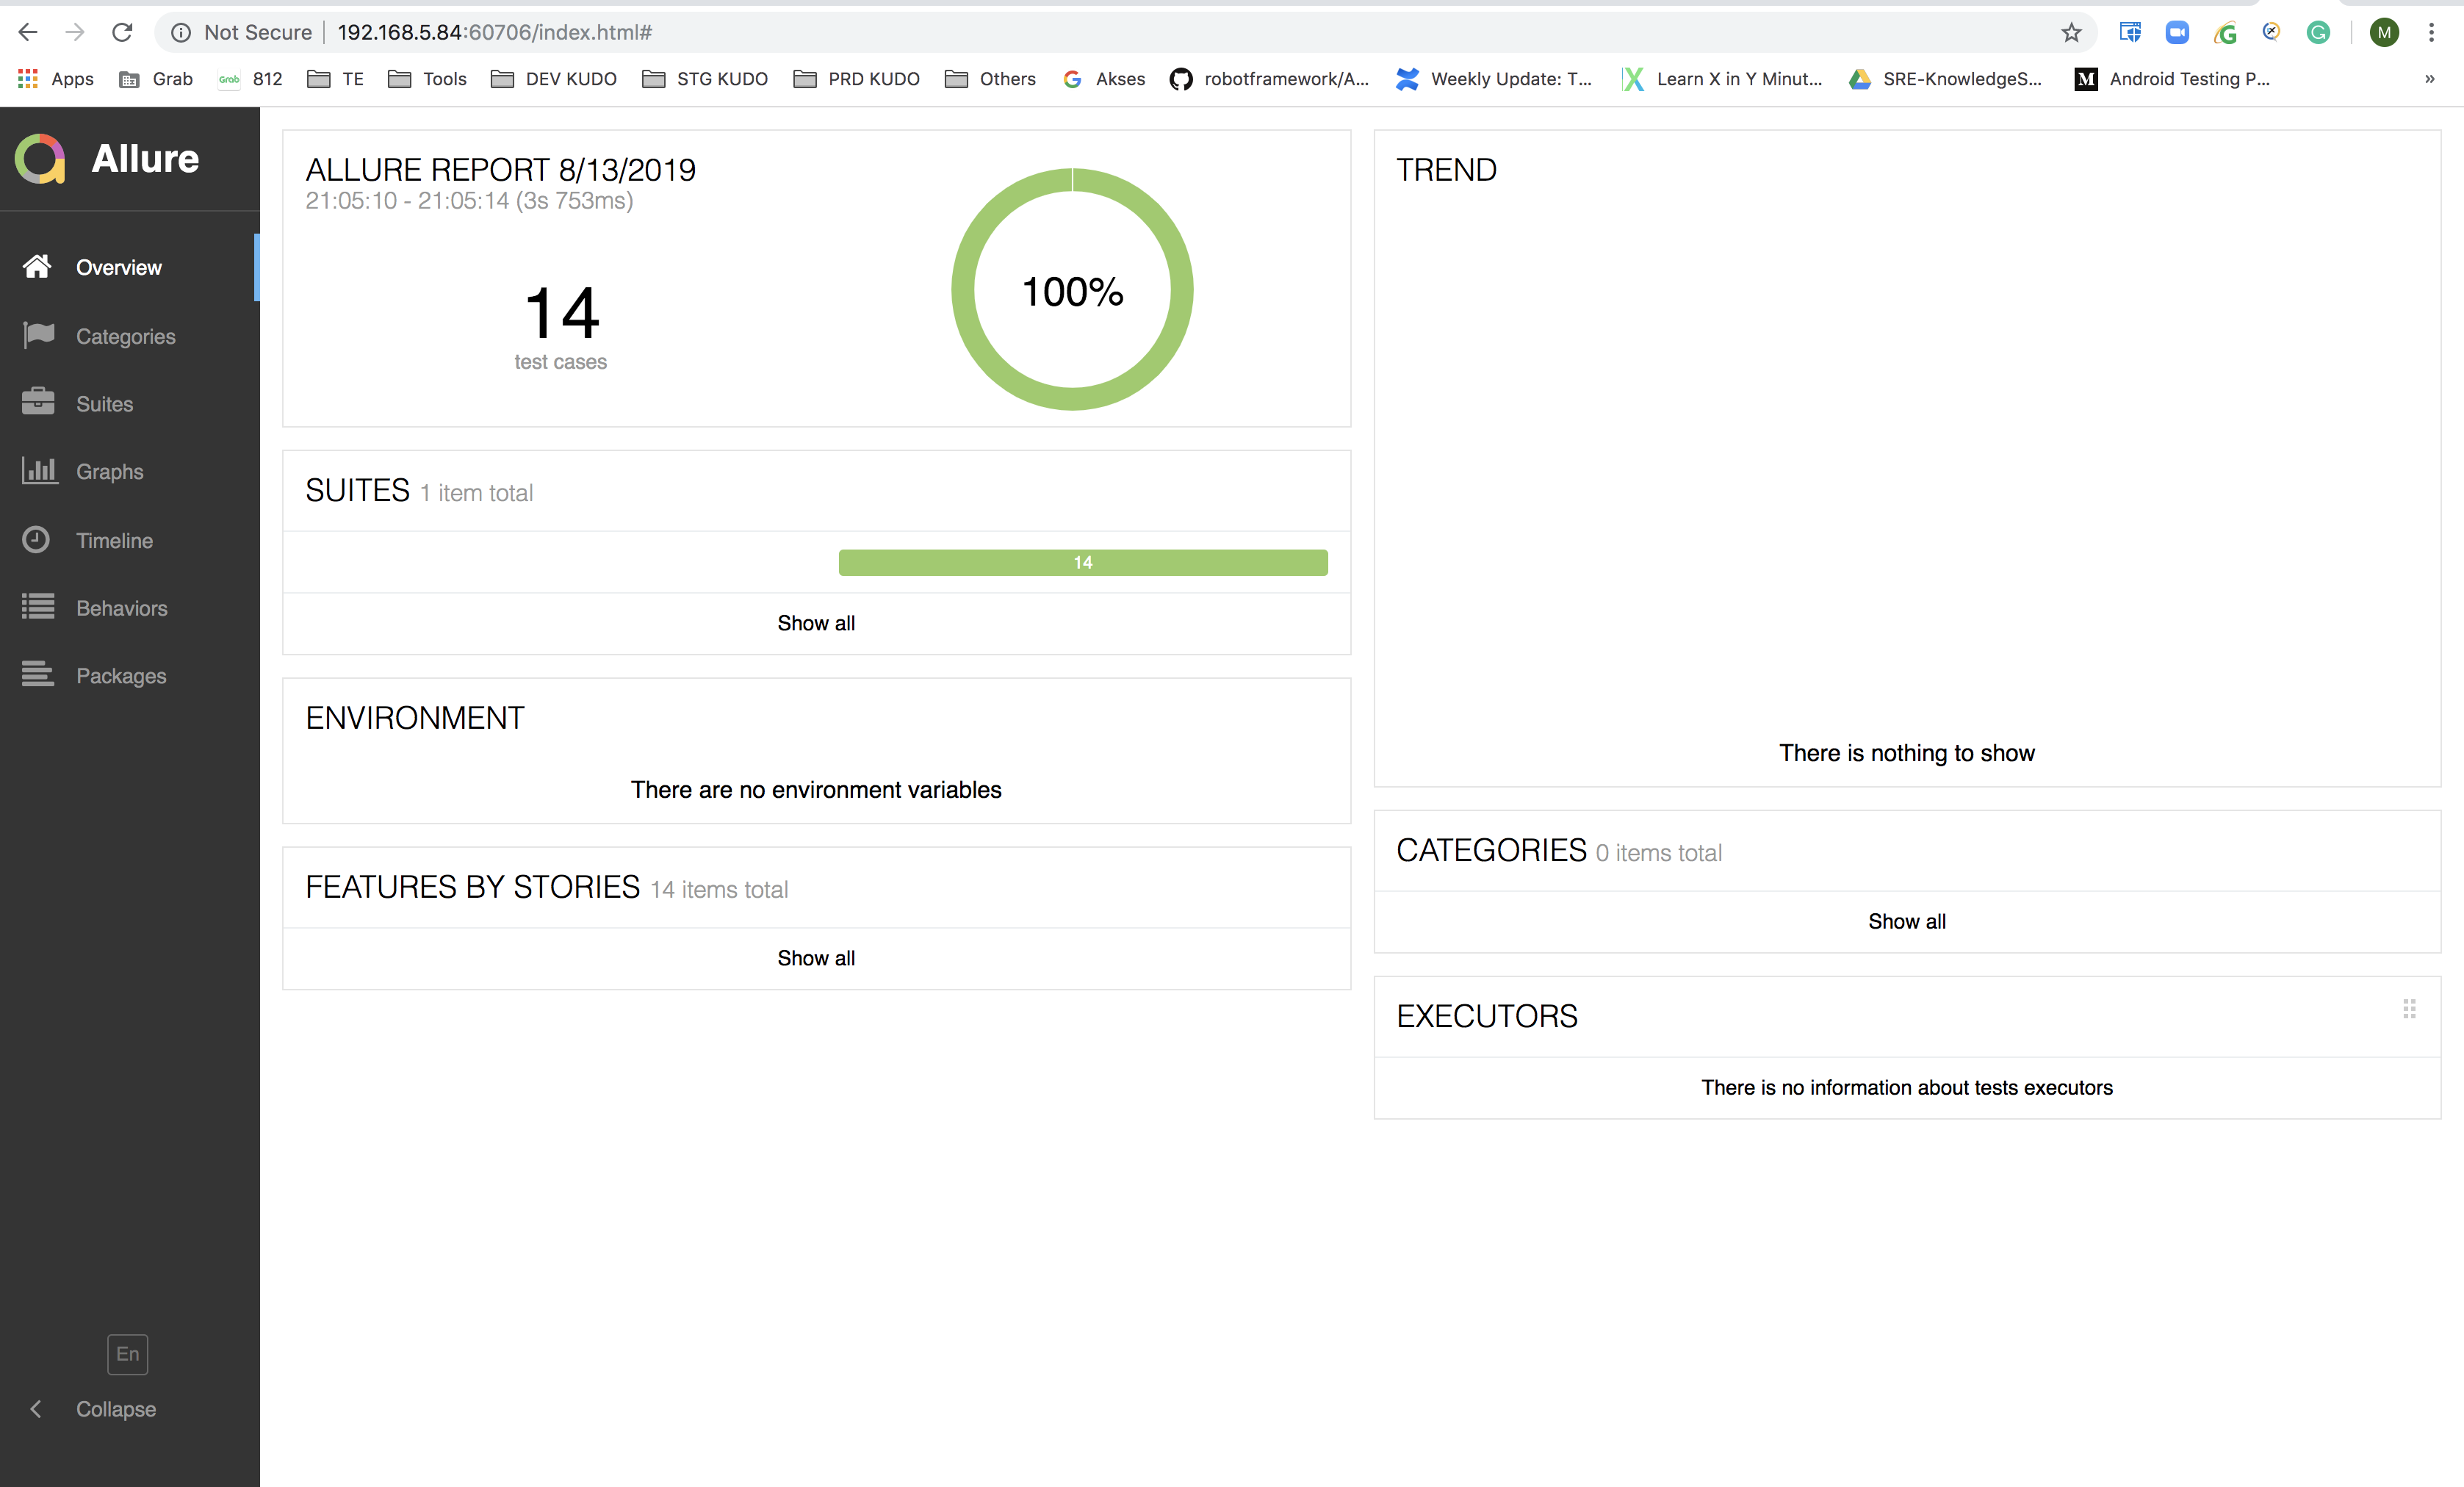Click the Allure logo icon
Image resolution: width=2464 pixels, height=1487 pixels.
click(40, 159)
